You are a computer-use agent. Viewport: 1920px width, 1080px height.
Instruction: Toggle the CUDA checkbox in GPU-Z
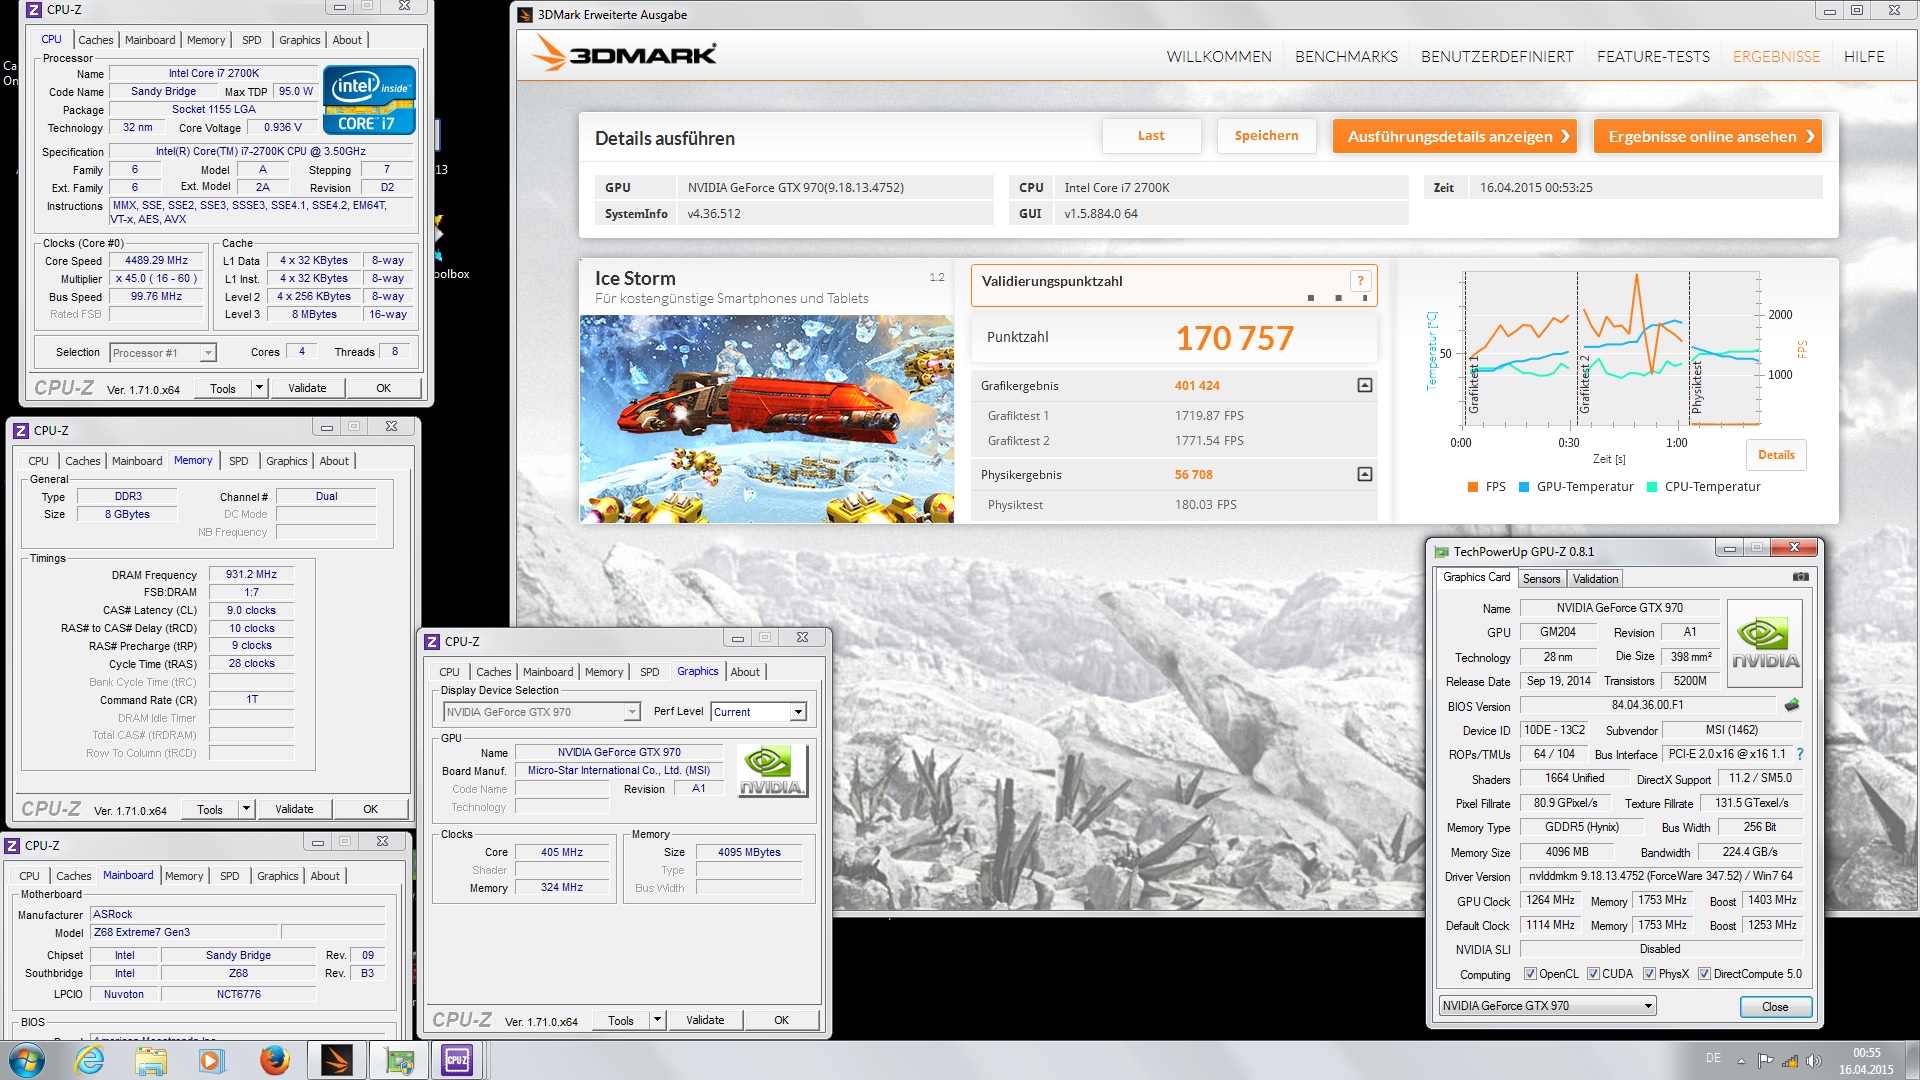tap(1593, 974)
